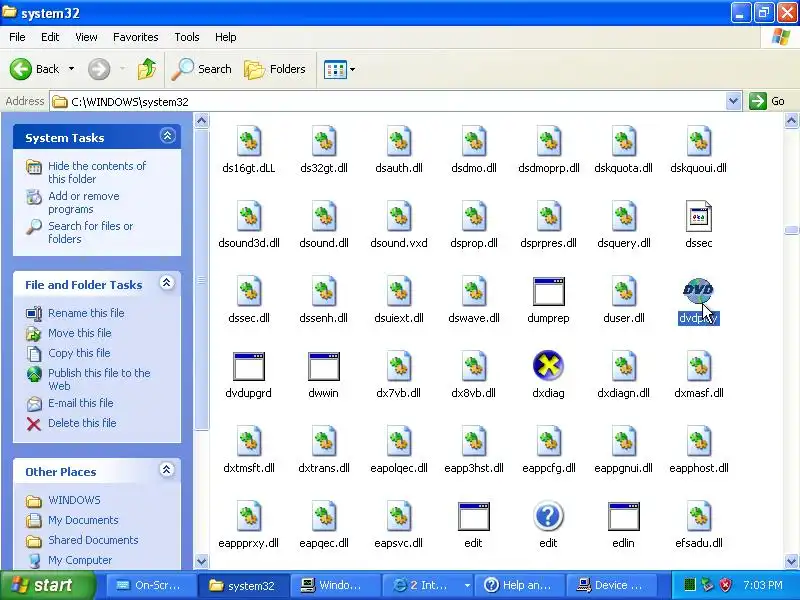Select the dssec document file icon
Screen dimensions: 800x600
tap(698, 216)
